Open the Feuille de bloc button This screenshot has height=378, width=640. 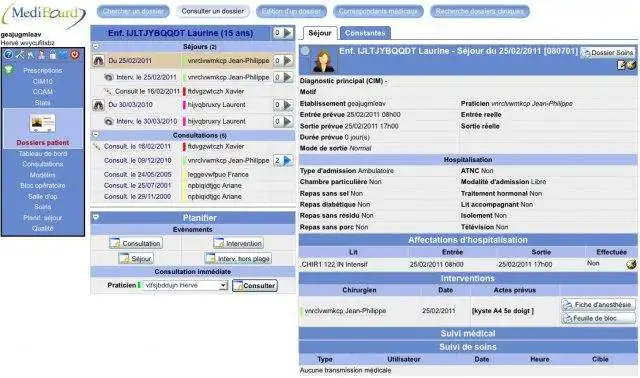(x=598, y=318)
